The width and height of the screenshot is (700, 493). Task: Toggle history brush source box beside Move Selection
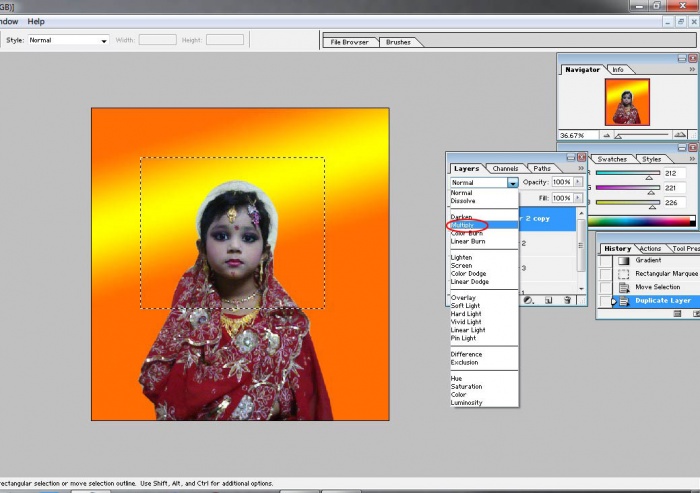[606, 287]
